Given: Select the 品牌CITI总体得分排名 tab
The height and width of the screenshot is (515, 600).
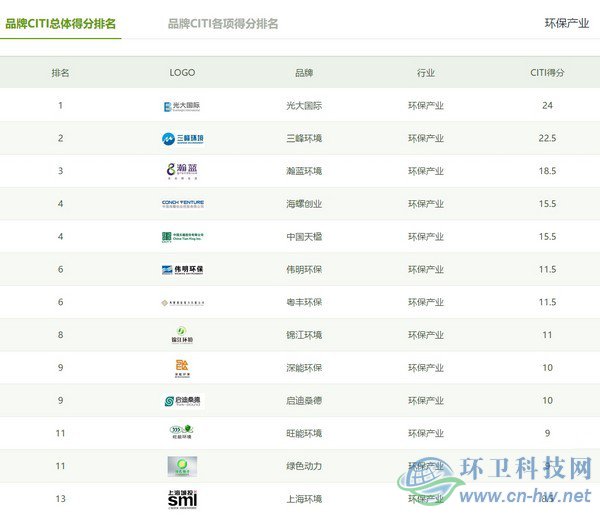Looking at the screenshot, I should tap(61, 23).
